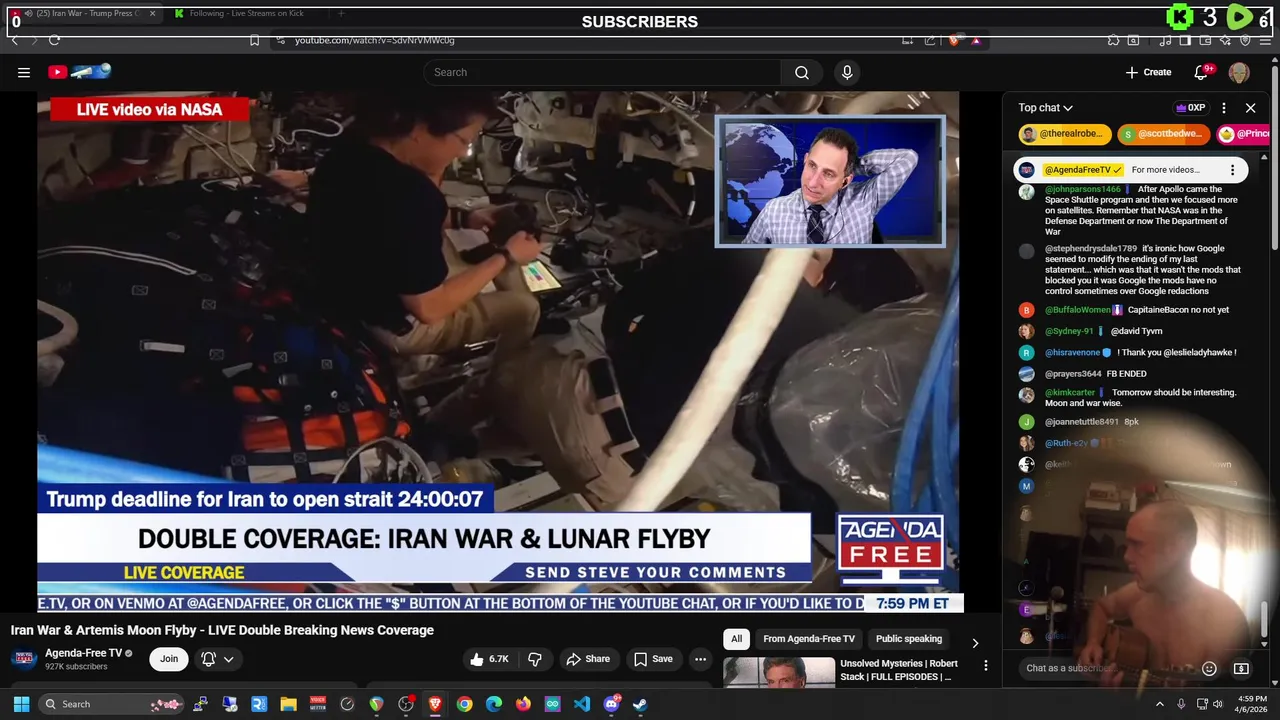The image size is (1280, 720).
Task: Open pinned AgendaFreeTV message options
Action: (x=1232, y=170)
